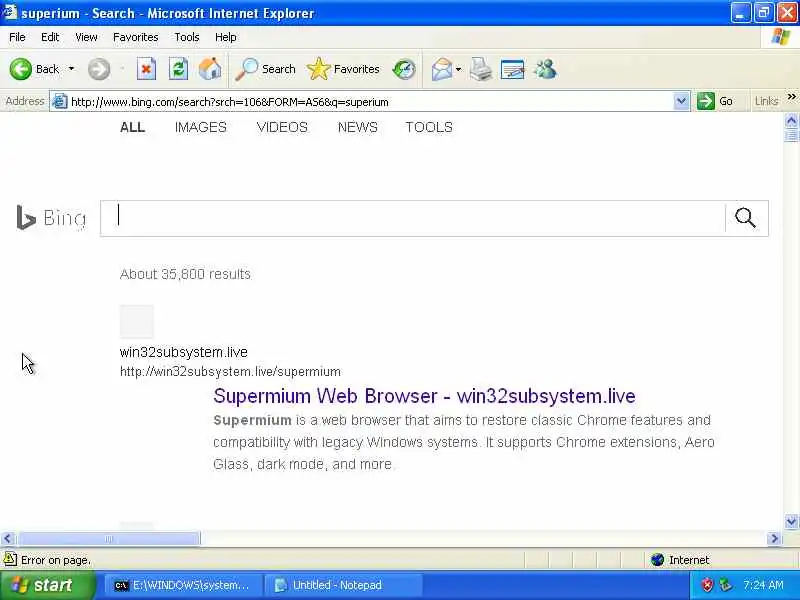Click the vertical scrollbar thumb
Screen dimensions: 800x600
[791, 135]
